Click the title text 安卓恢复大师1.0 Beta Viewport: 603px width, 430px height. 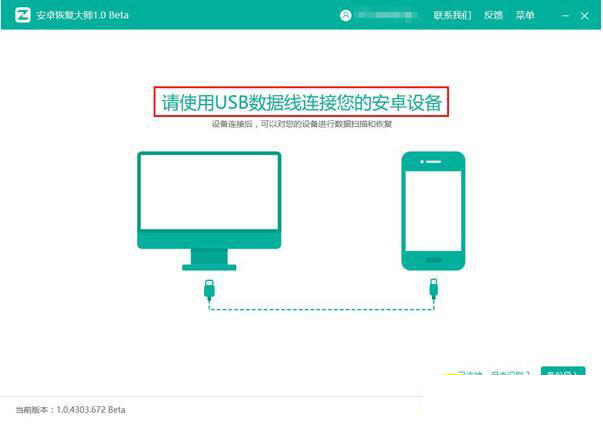coord(82,15)
